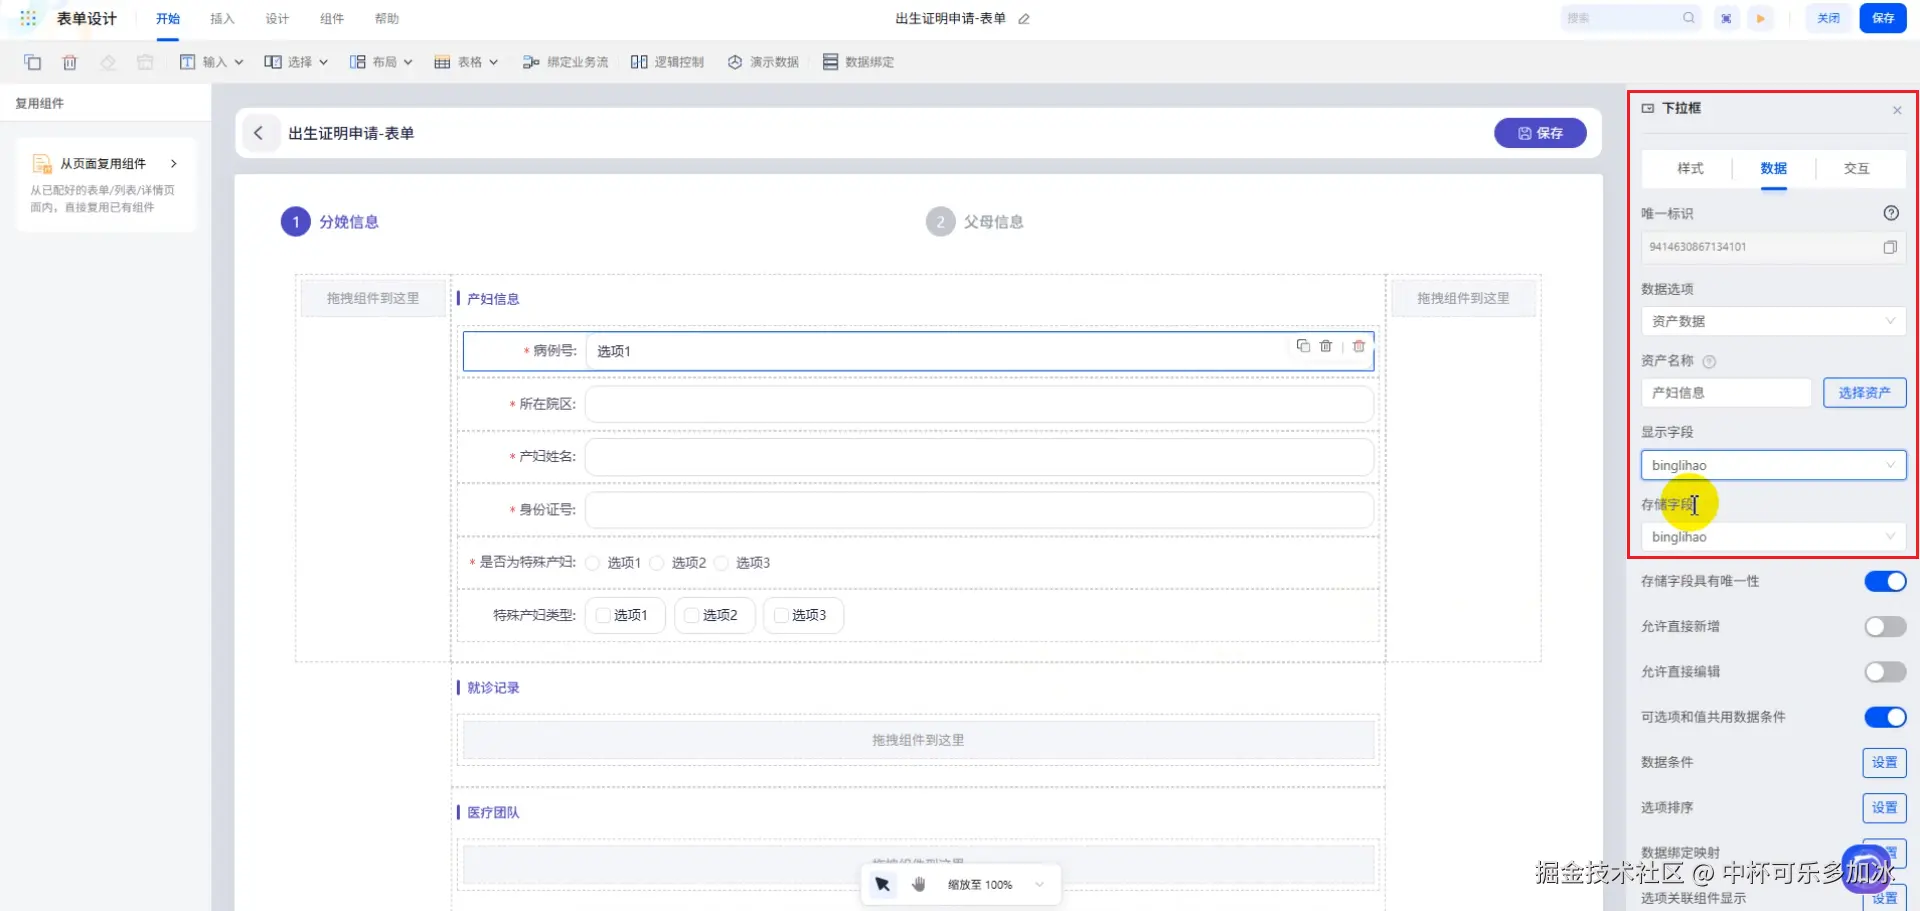
Task: Toggle the 可选项和值共用数据条件 switch
Action: click(x=1885, y=717)
